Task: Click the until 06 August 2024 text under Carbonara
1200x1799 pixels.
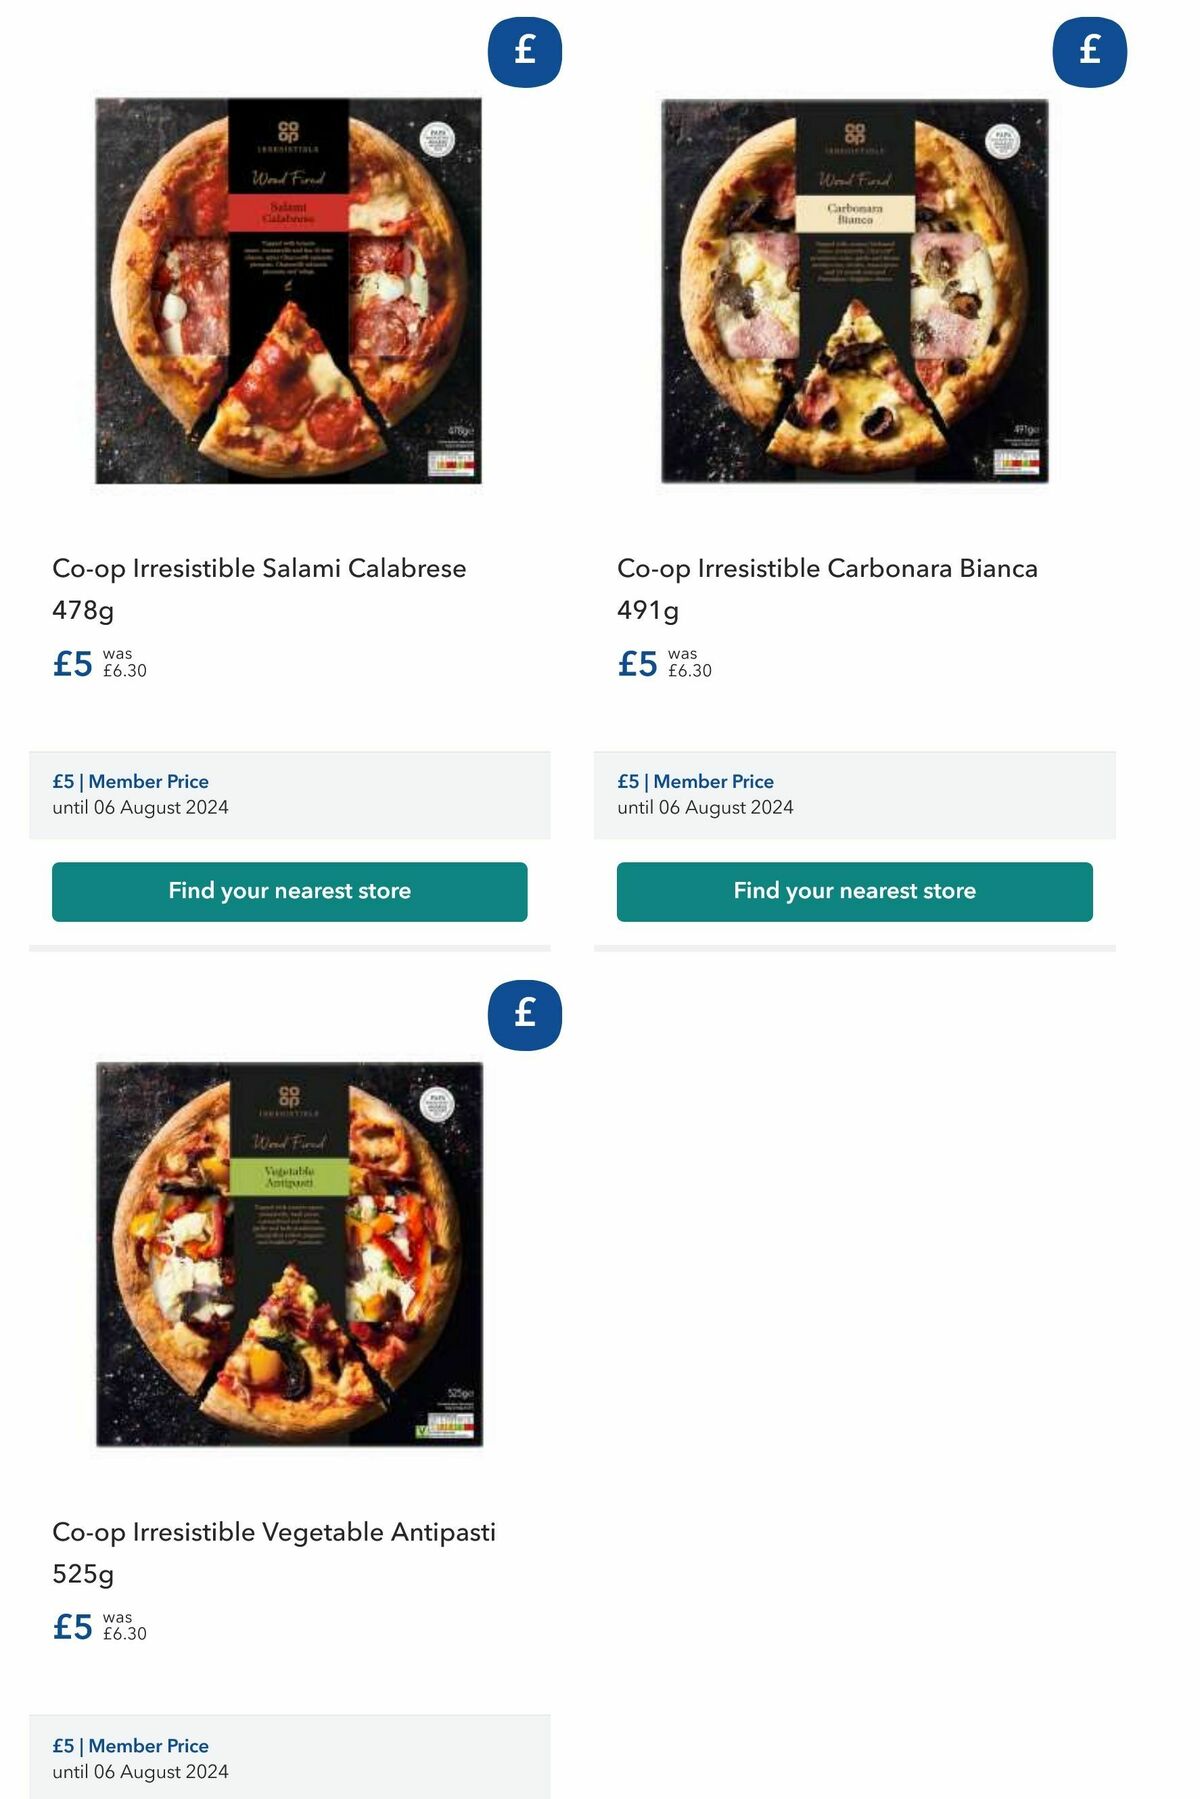Action: click(706, 807)
